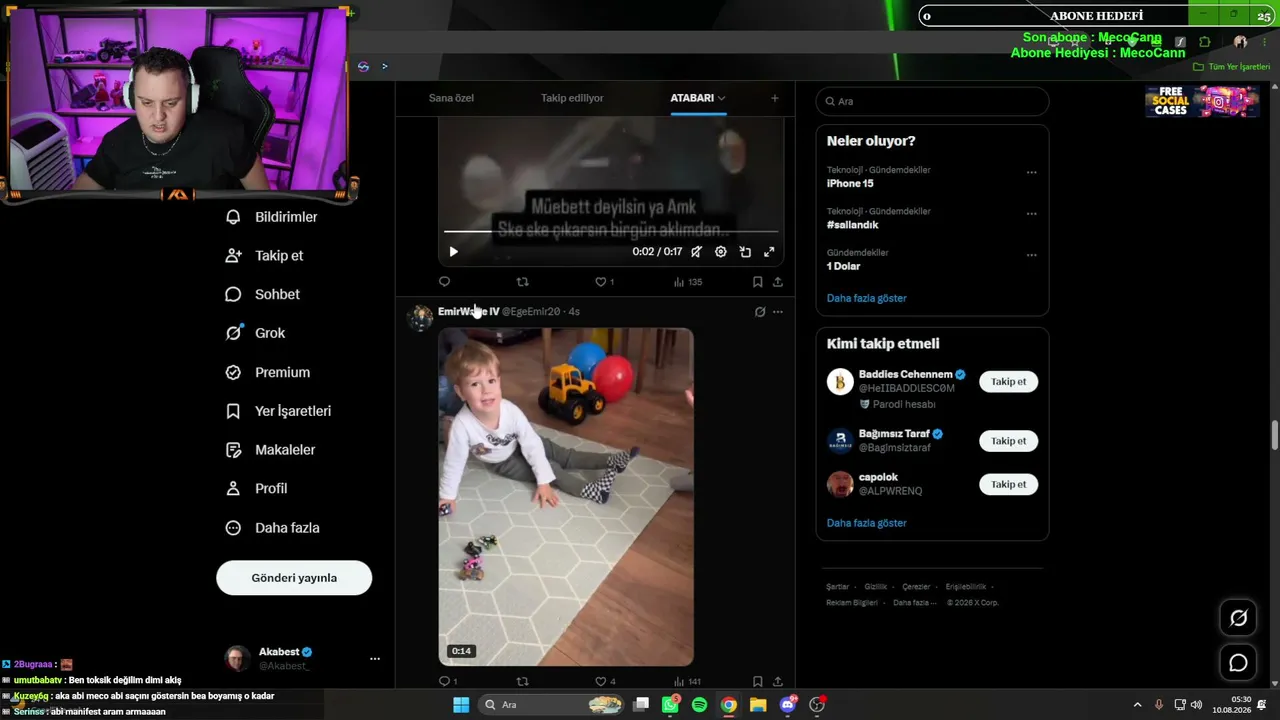Repost the top video post
The image size is (1280, 720).
522,282
